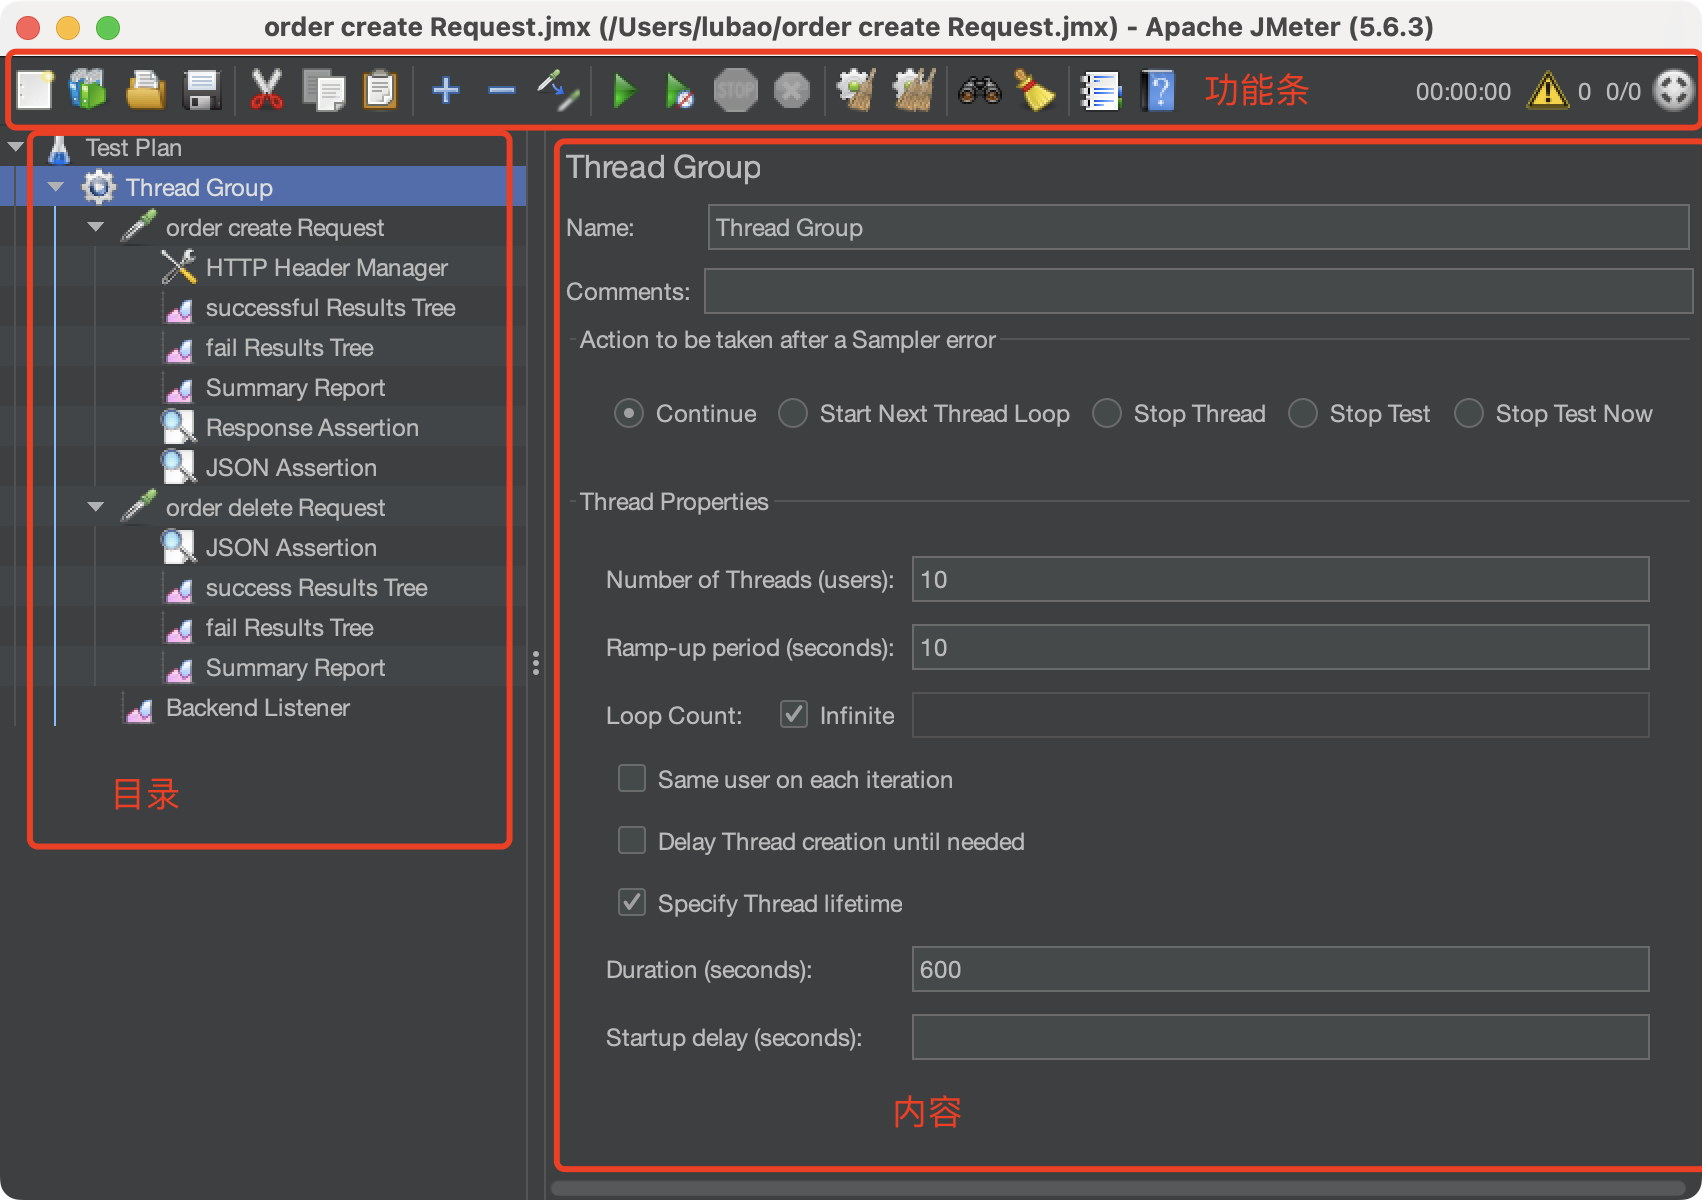
Task: Select order delete Request in tree
Action: click(275, 508)
